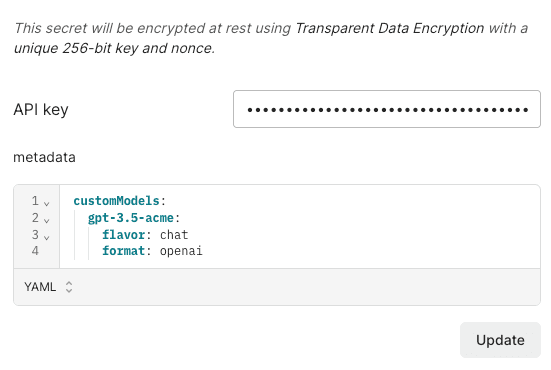Toggle the fold chevron beside line 3
551x370 pixels.
pyautogui.click(x=46, y=238)
